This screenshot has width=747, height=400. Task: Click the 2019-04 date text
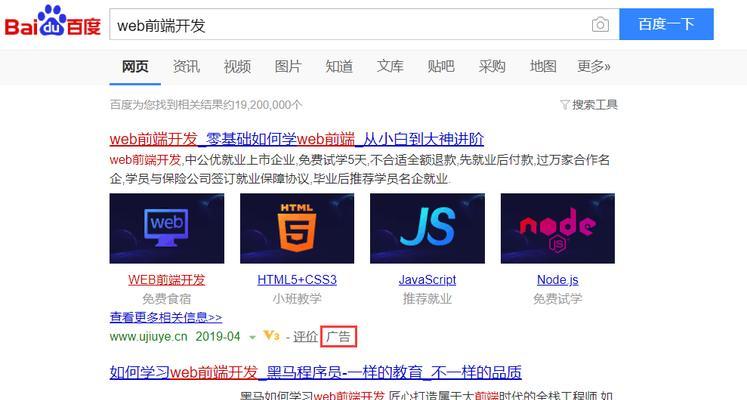coord(218,337)
